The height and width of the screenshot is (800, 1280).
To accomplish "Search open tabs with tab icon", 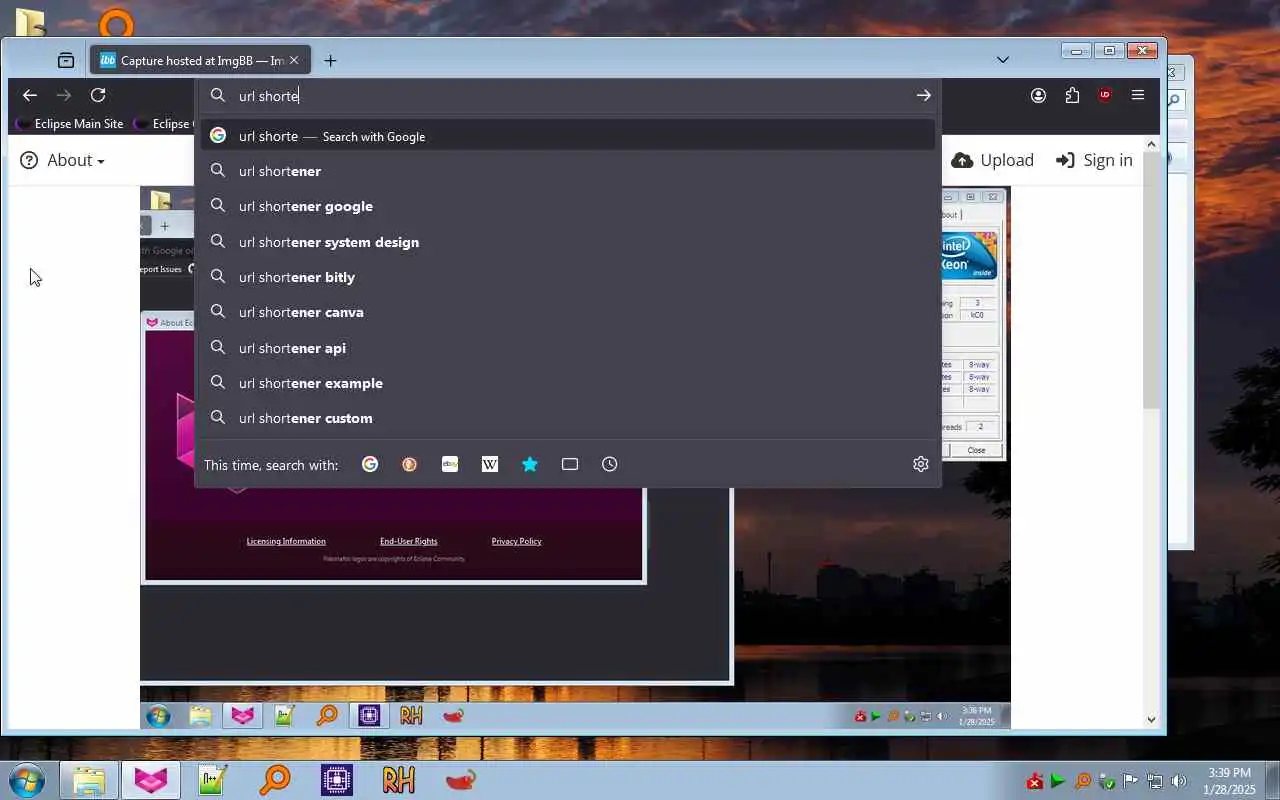I will (570, 464).
